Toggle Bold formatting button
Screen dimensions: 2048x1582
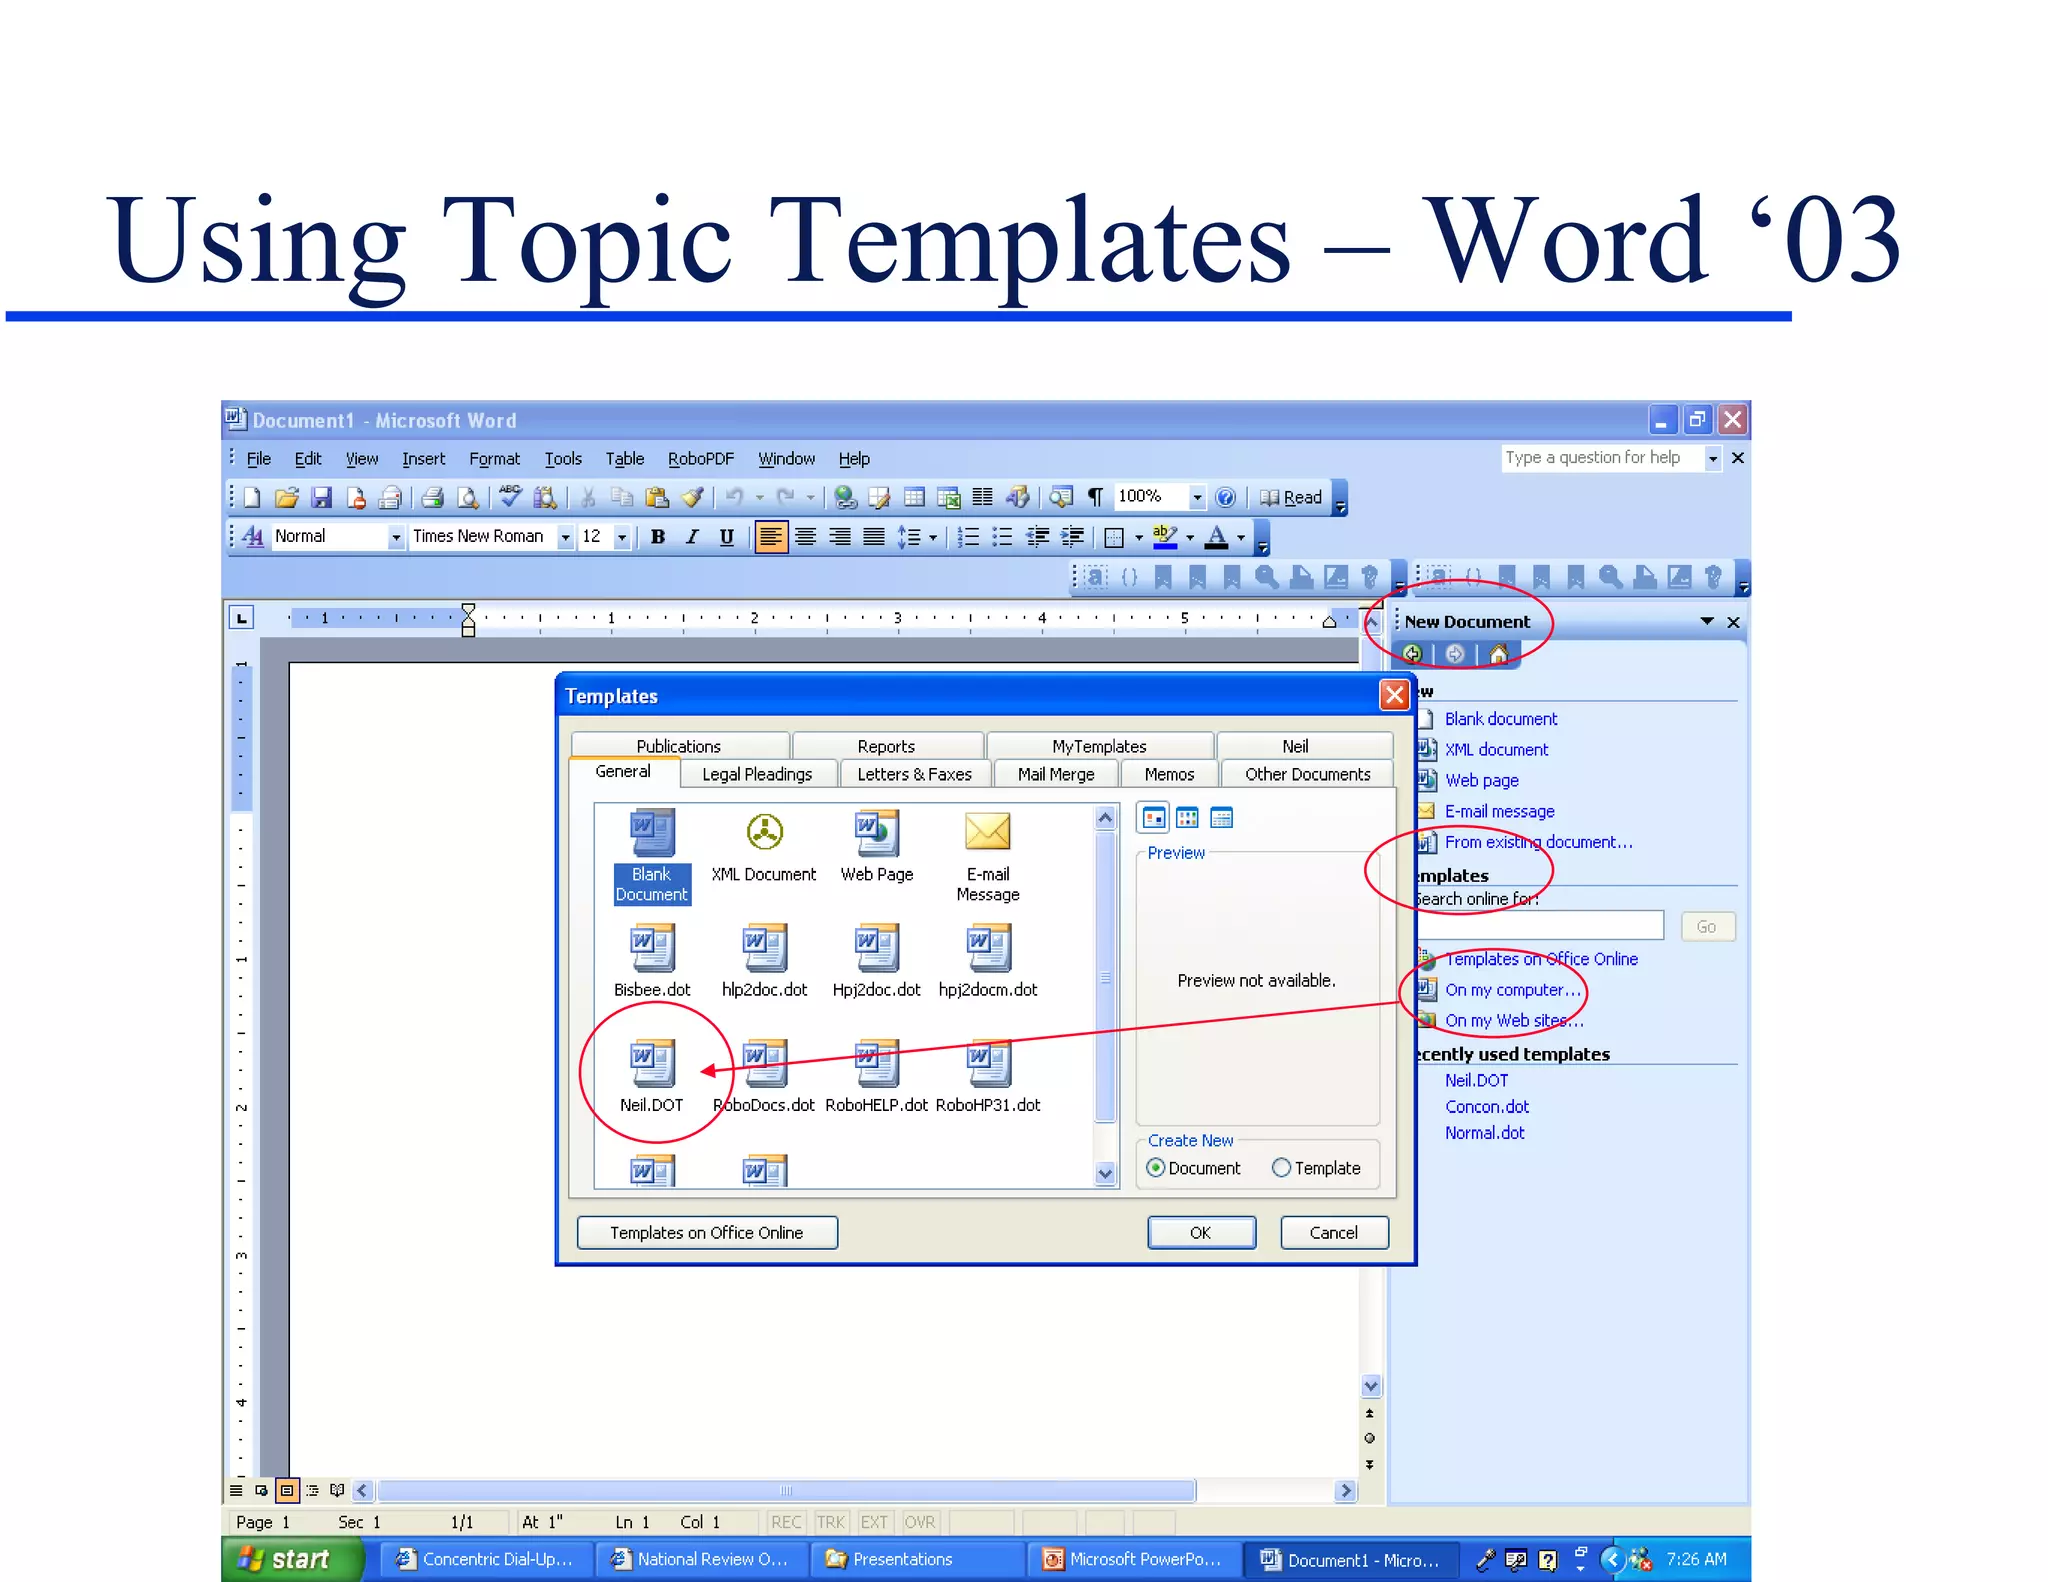tap(658, 537)
